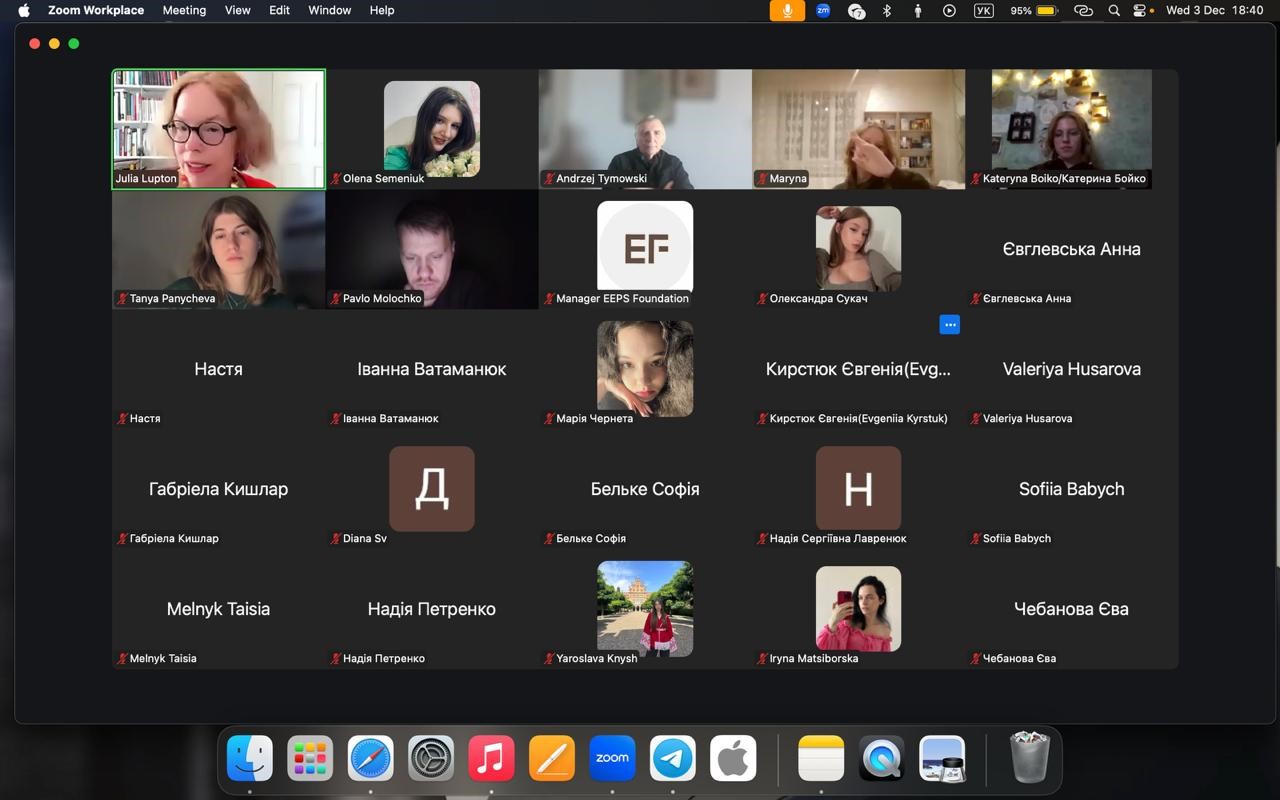1280x800 pixels.
Task: Open Finder from the Dock
Action: click(250, 760)
